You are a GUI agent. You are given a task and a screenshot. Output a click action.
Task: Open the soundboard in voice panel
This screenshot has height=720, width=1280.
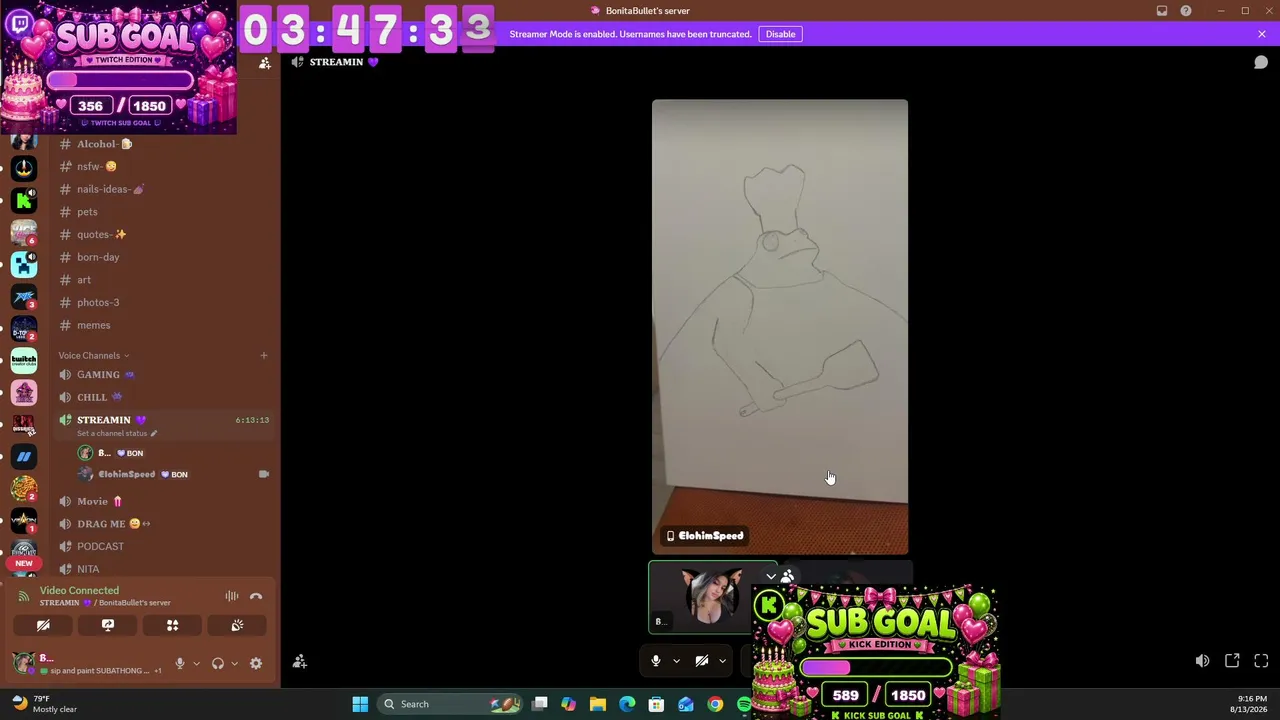tap(237, 626)
